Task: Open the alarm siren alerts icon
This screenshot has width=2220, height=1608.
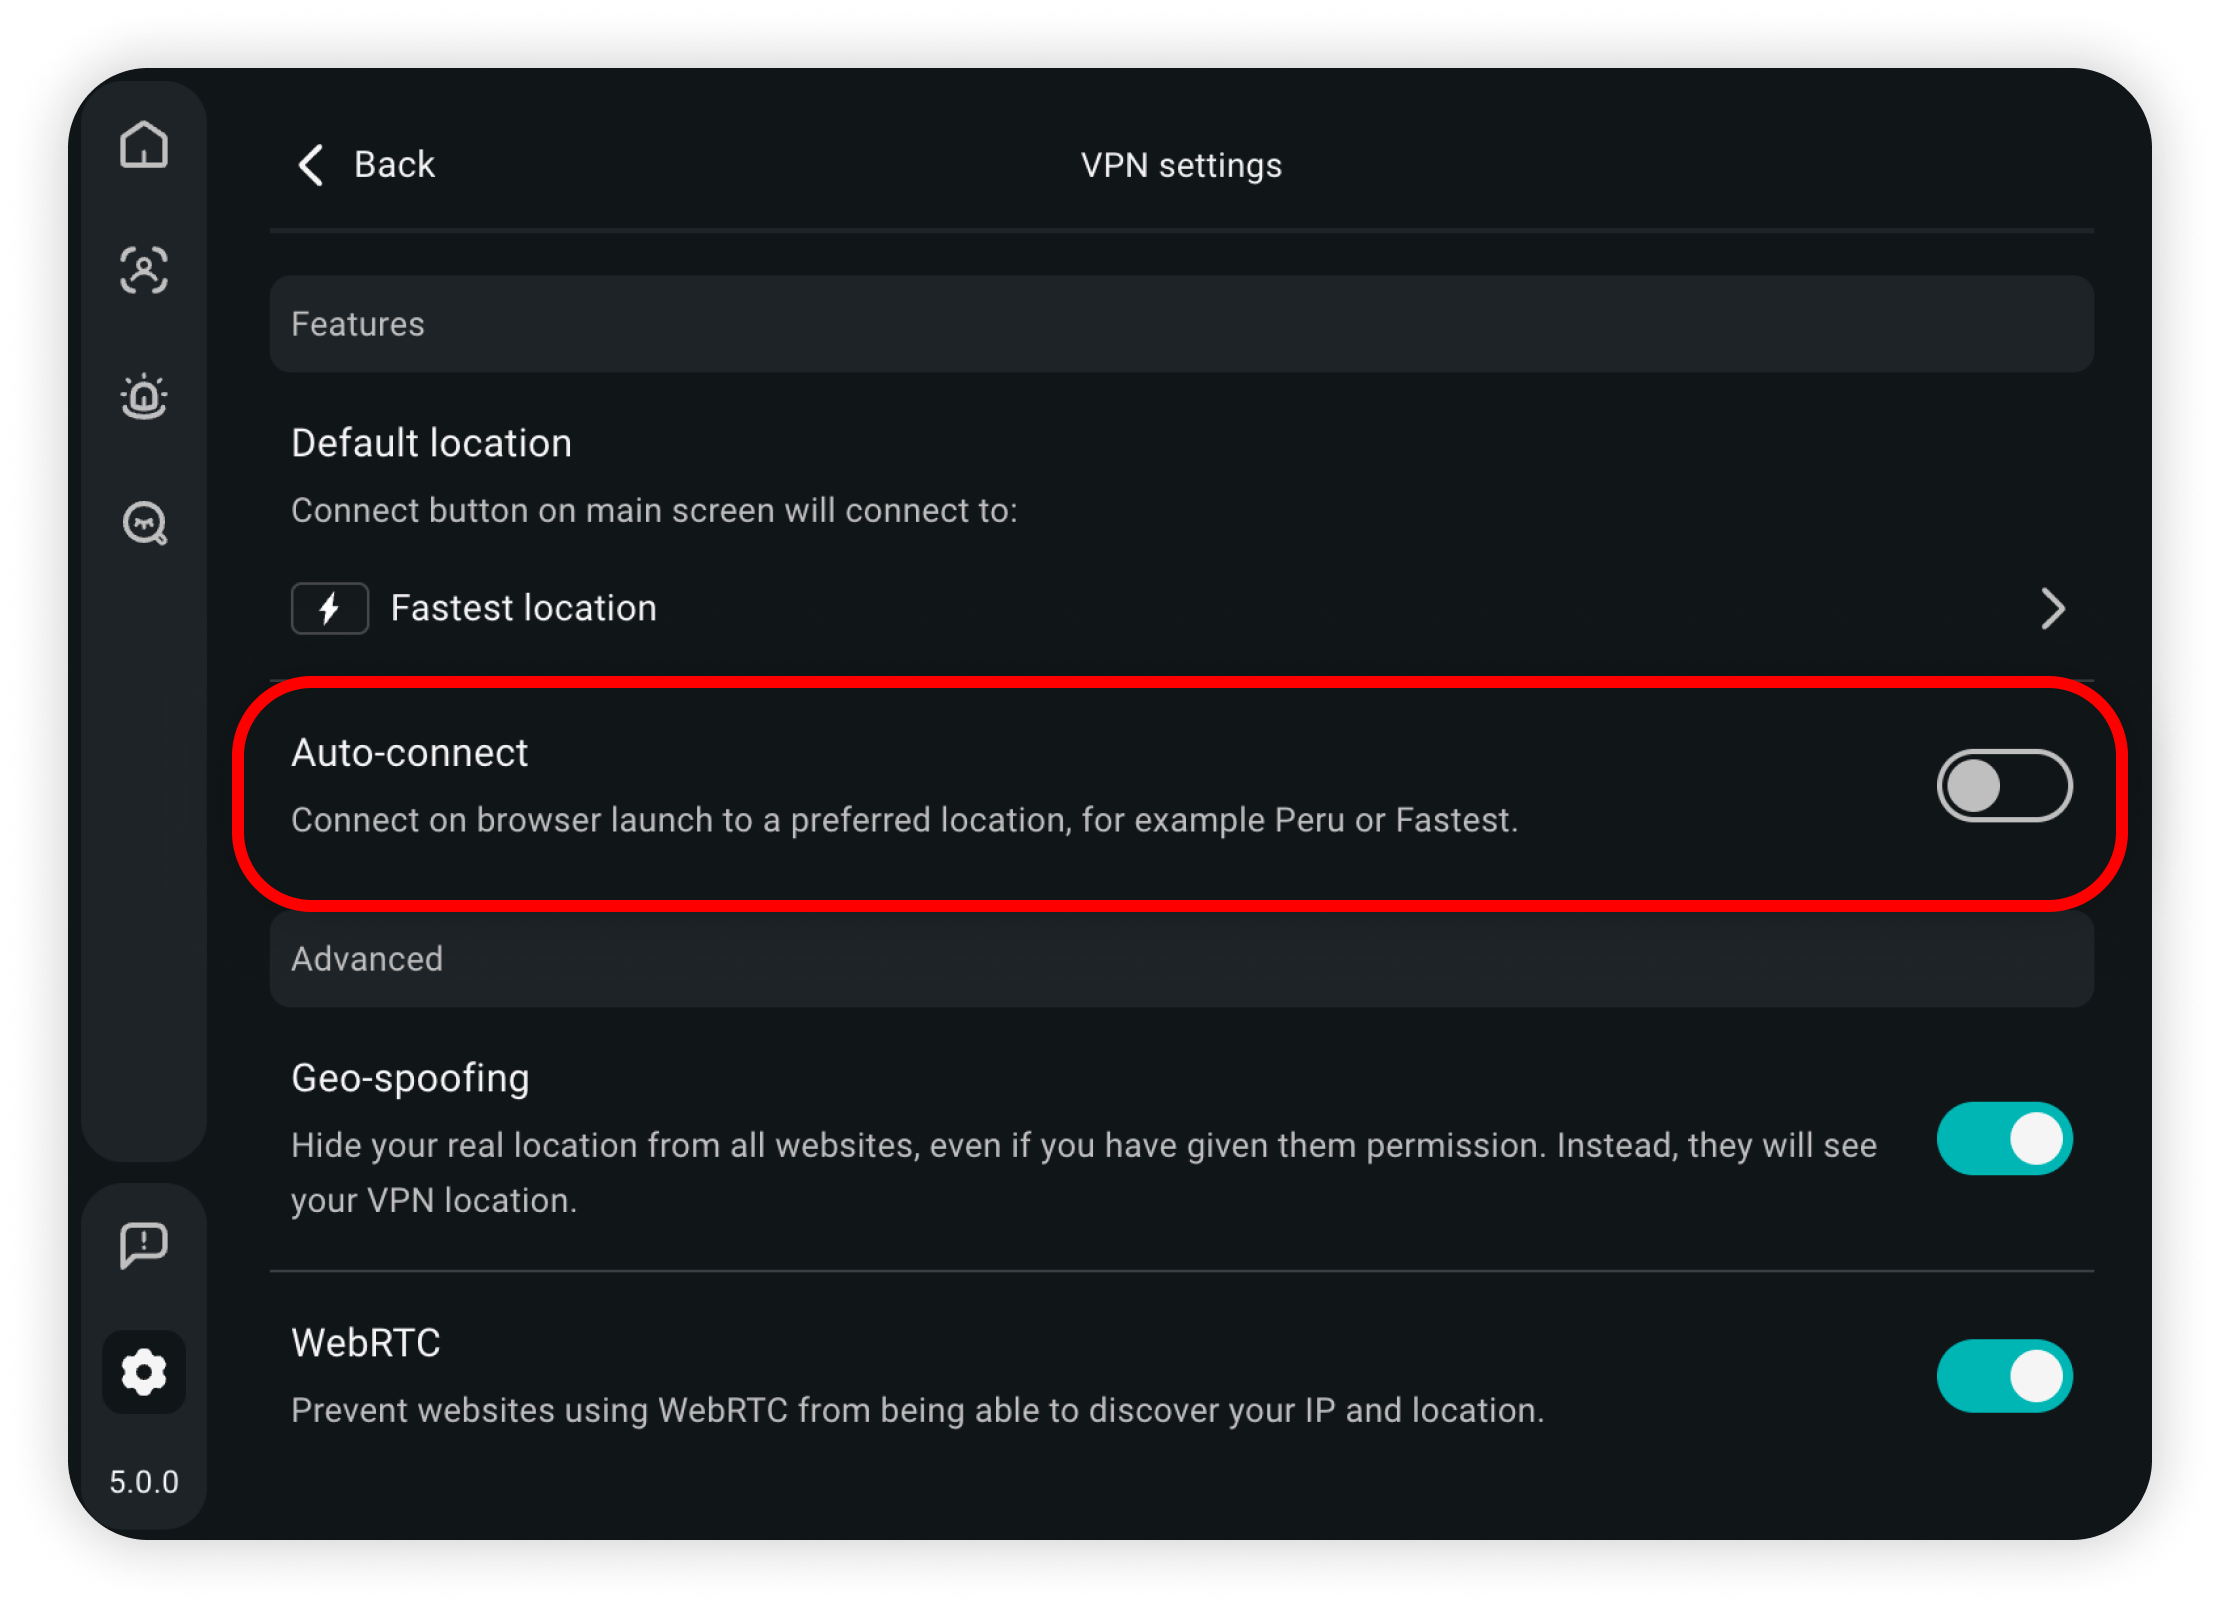Action: pos(144,397)
